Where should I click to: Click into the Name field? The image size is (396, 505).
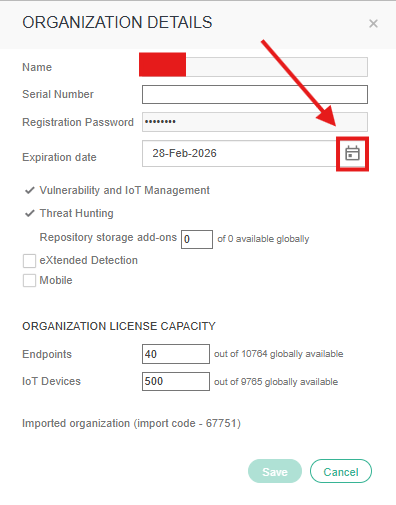click(x=255, y=67)
